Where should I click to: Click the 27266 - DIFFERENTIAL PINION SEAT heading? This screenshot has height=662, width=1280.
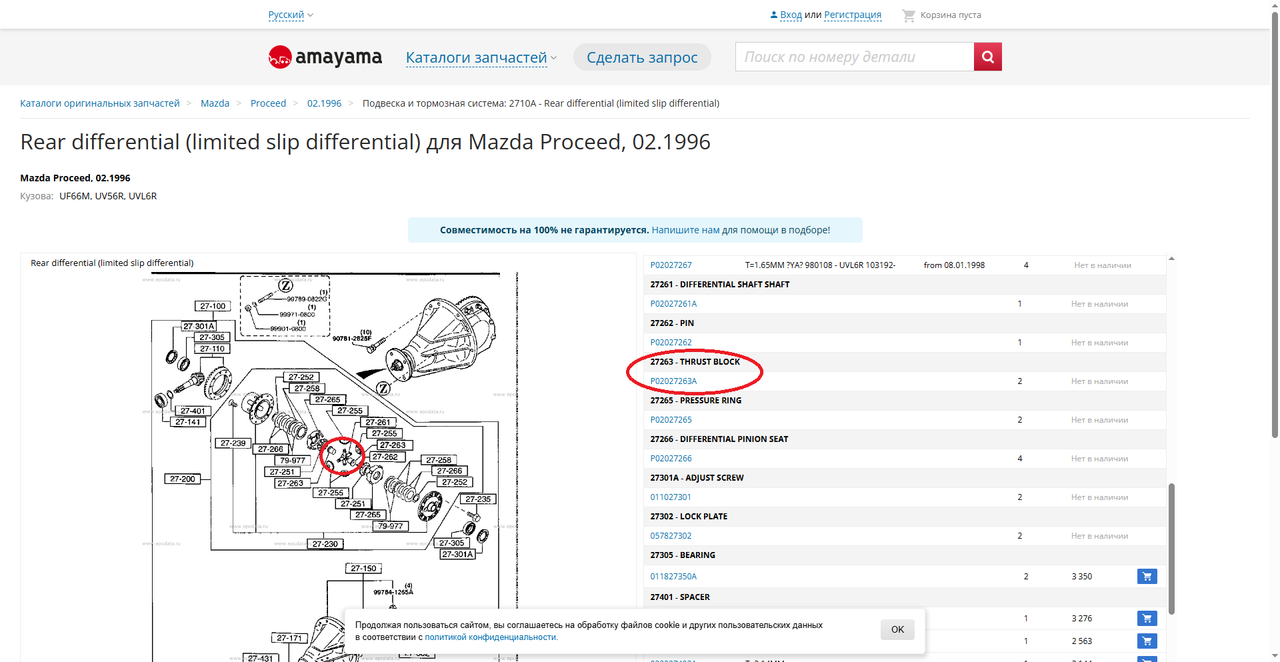[x=719, y=439]
